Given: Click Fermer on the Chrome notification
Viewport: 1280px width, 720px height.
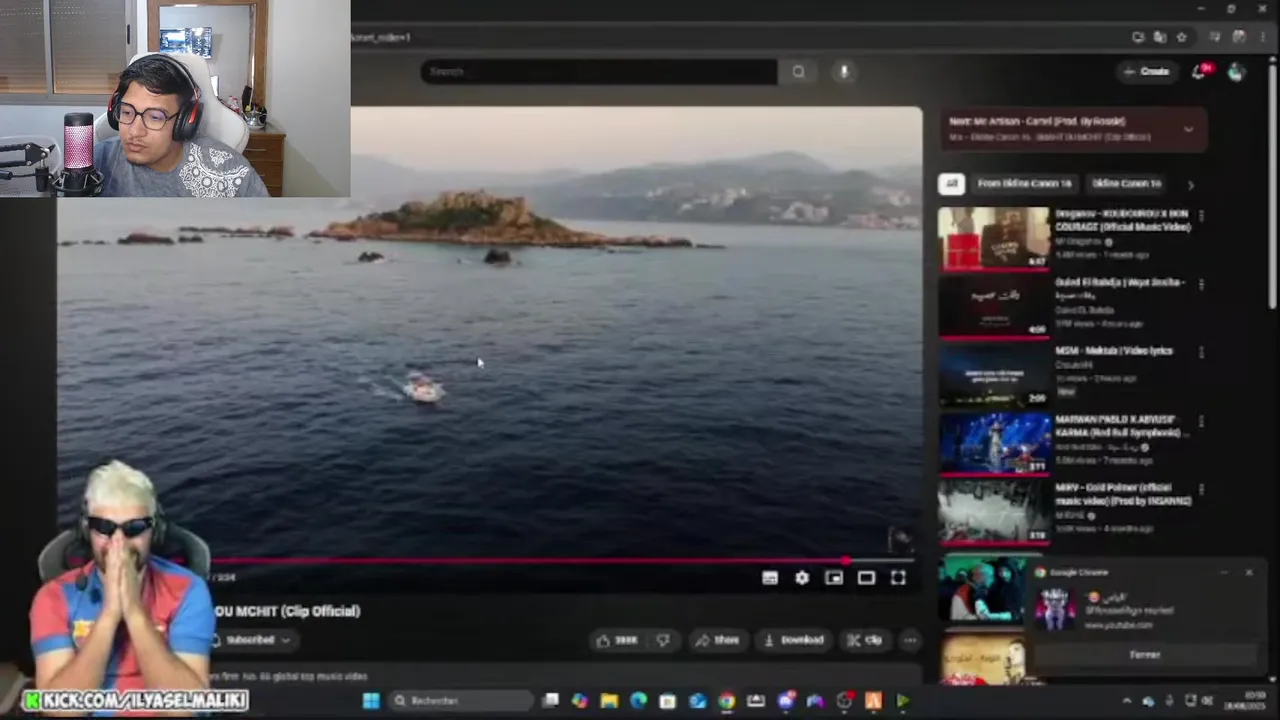Looking at the screenshot, I should [x=1145, y=655].
